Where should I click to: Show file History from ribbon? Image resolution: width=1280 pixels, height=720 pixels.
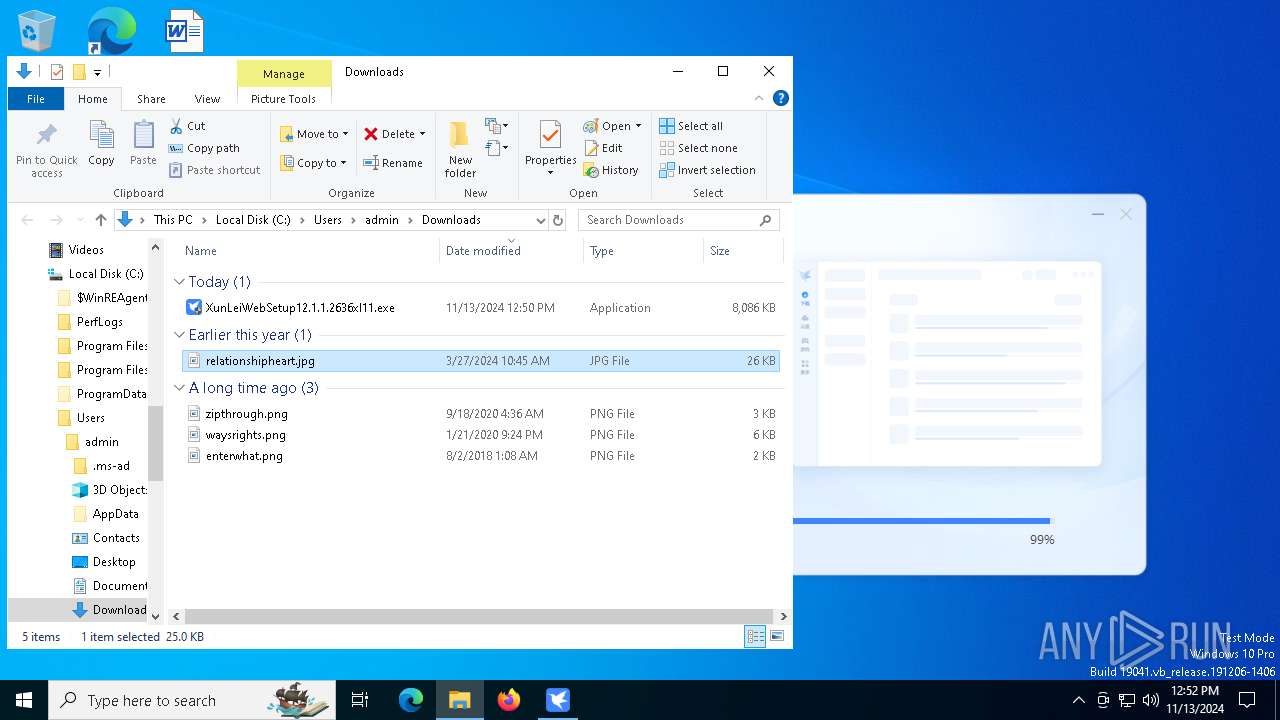tap(611, 170)
